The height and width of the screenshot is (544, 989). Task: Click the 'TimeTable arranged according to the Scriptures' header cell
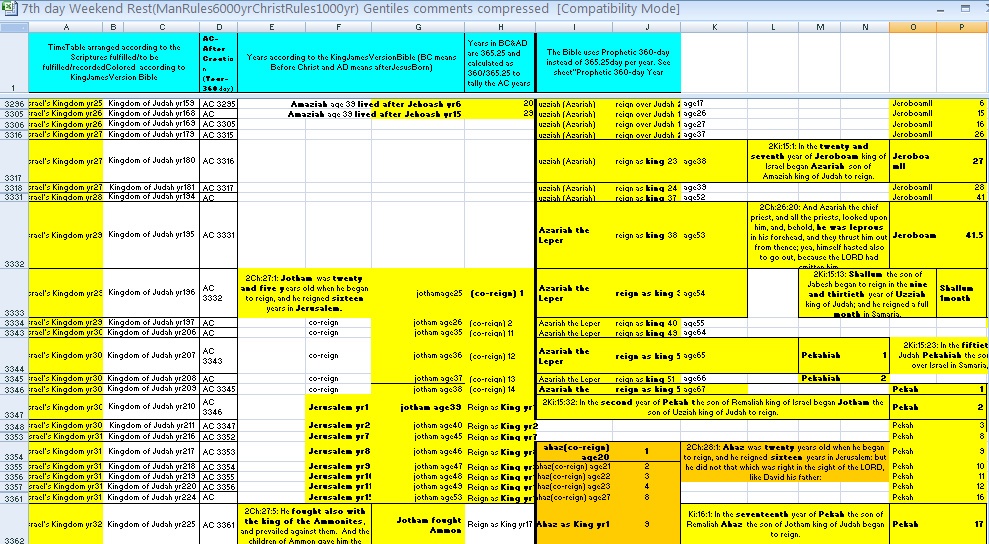114,62
